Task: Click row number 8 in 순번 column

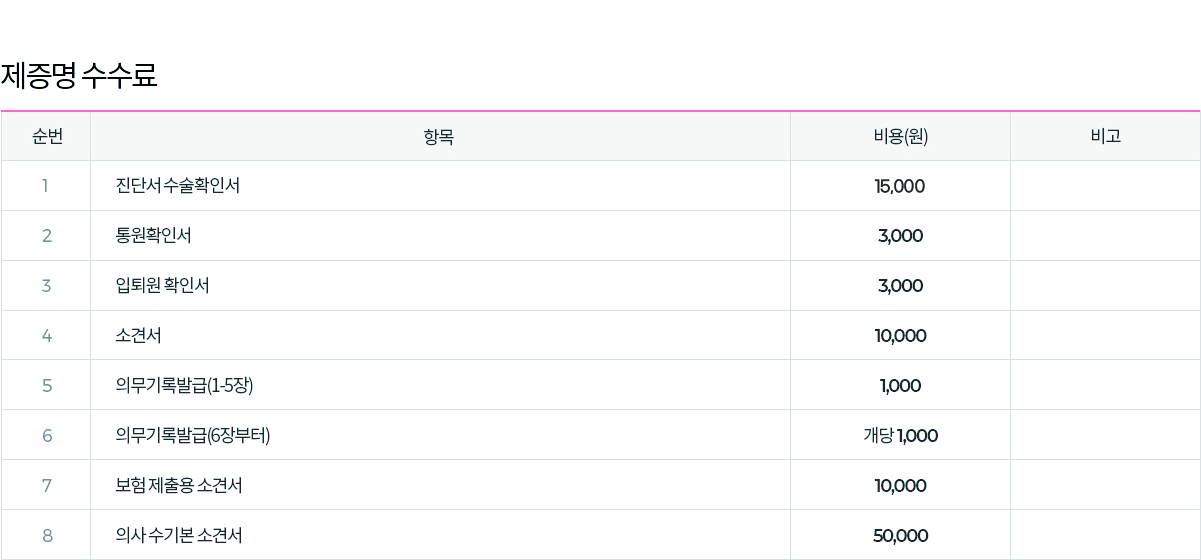Action: [x=47, y=536]
